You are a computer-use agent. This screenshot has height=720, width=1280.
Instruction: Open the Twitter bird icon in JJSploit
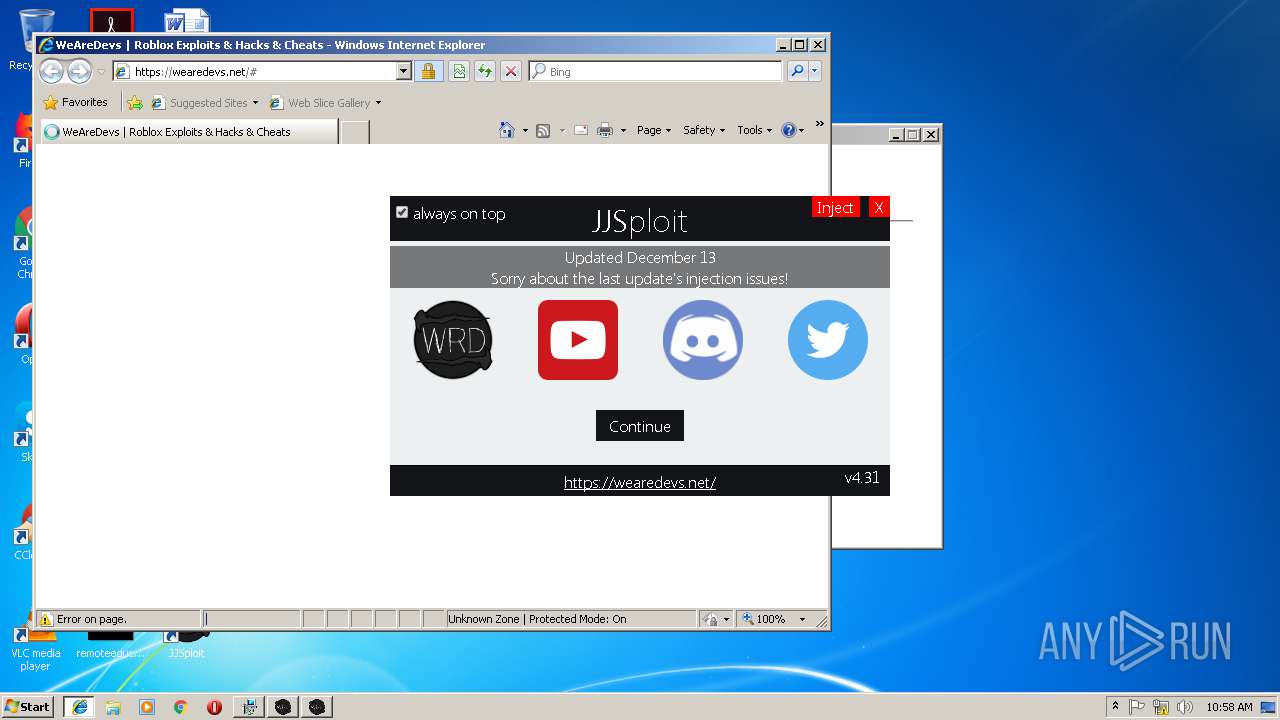click(828, 340)
